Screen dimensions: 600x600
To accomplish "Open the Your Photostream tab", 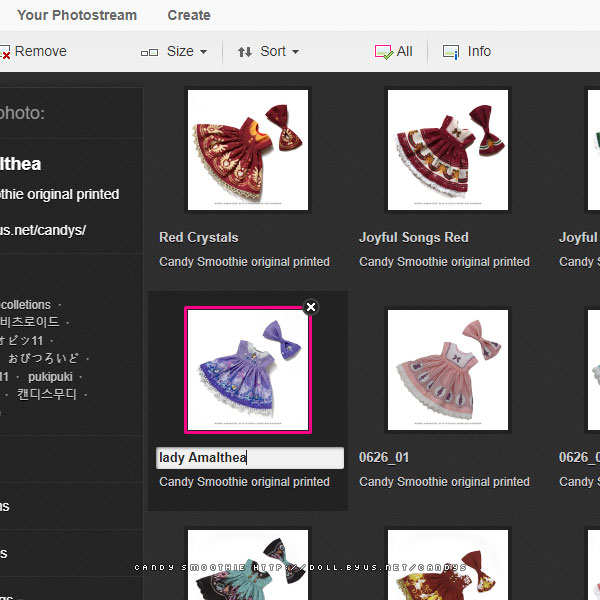I will 77,15.
